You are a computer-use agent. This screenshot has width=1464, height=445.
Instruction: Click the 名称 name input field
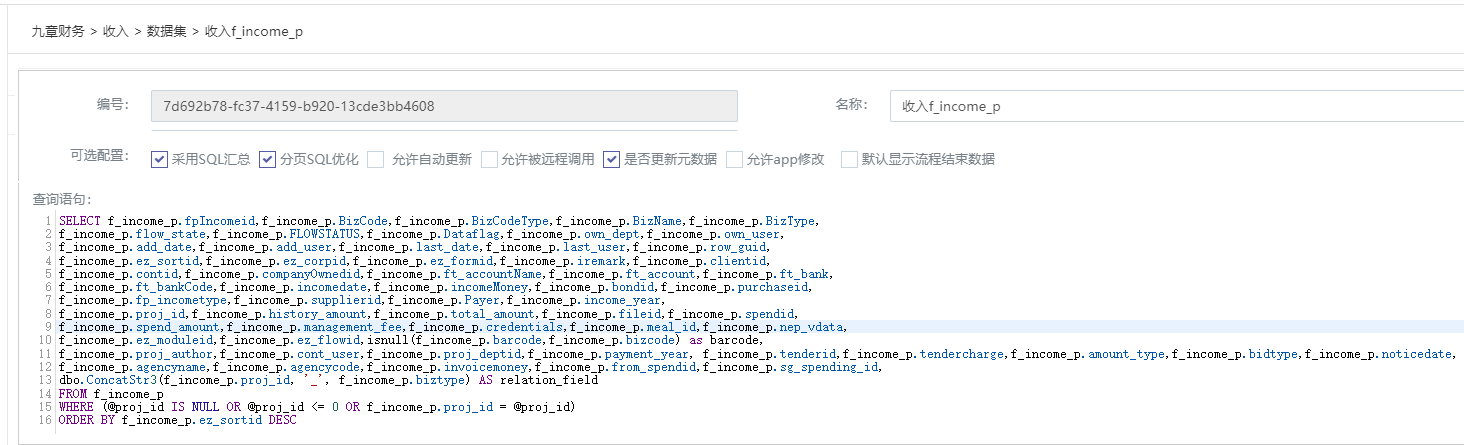[1177, 105]
